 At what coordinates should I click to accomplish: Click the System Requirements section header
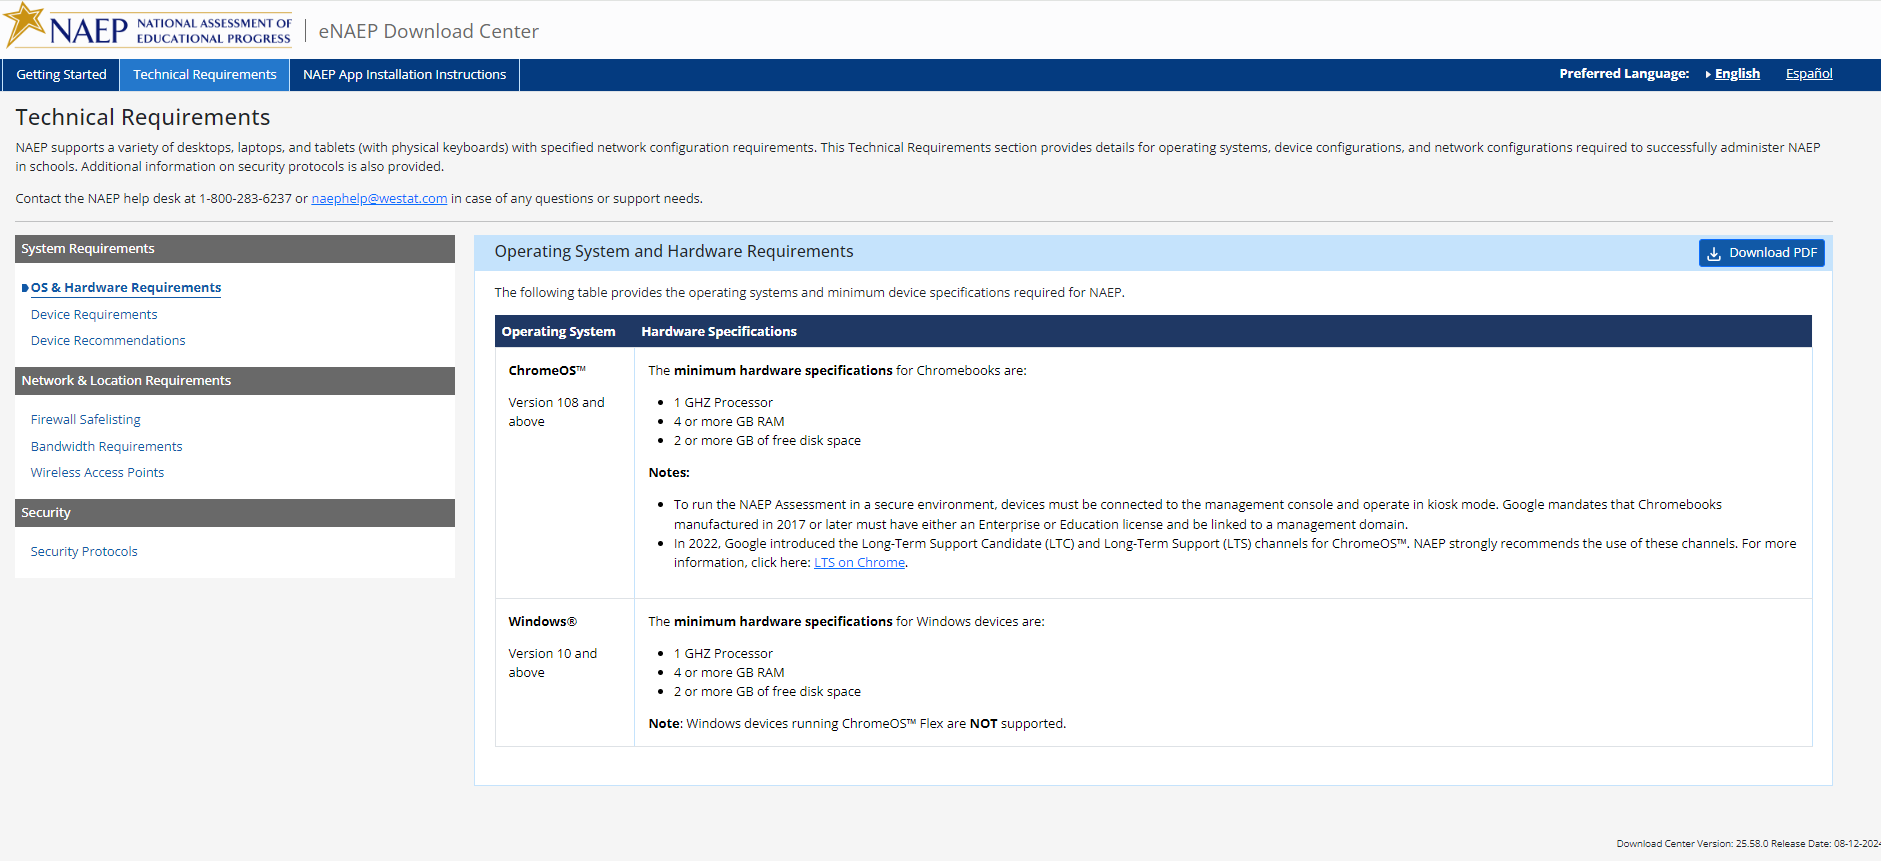point(235,249)
